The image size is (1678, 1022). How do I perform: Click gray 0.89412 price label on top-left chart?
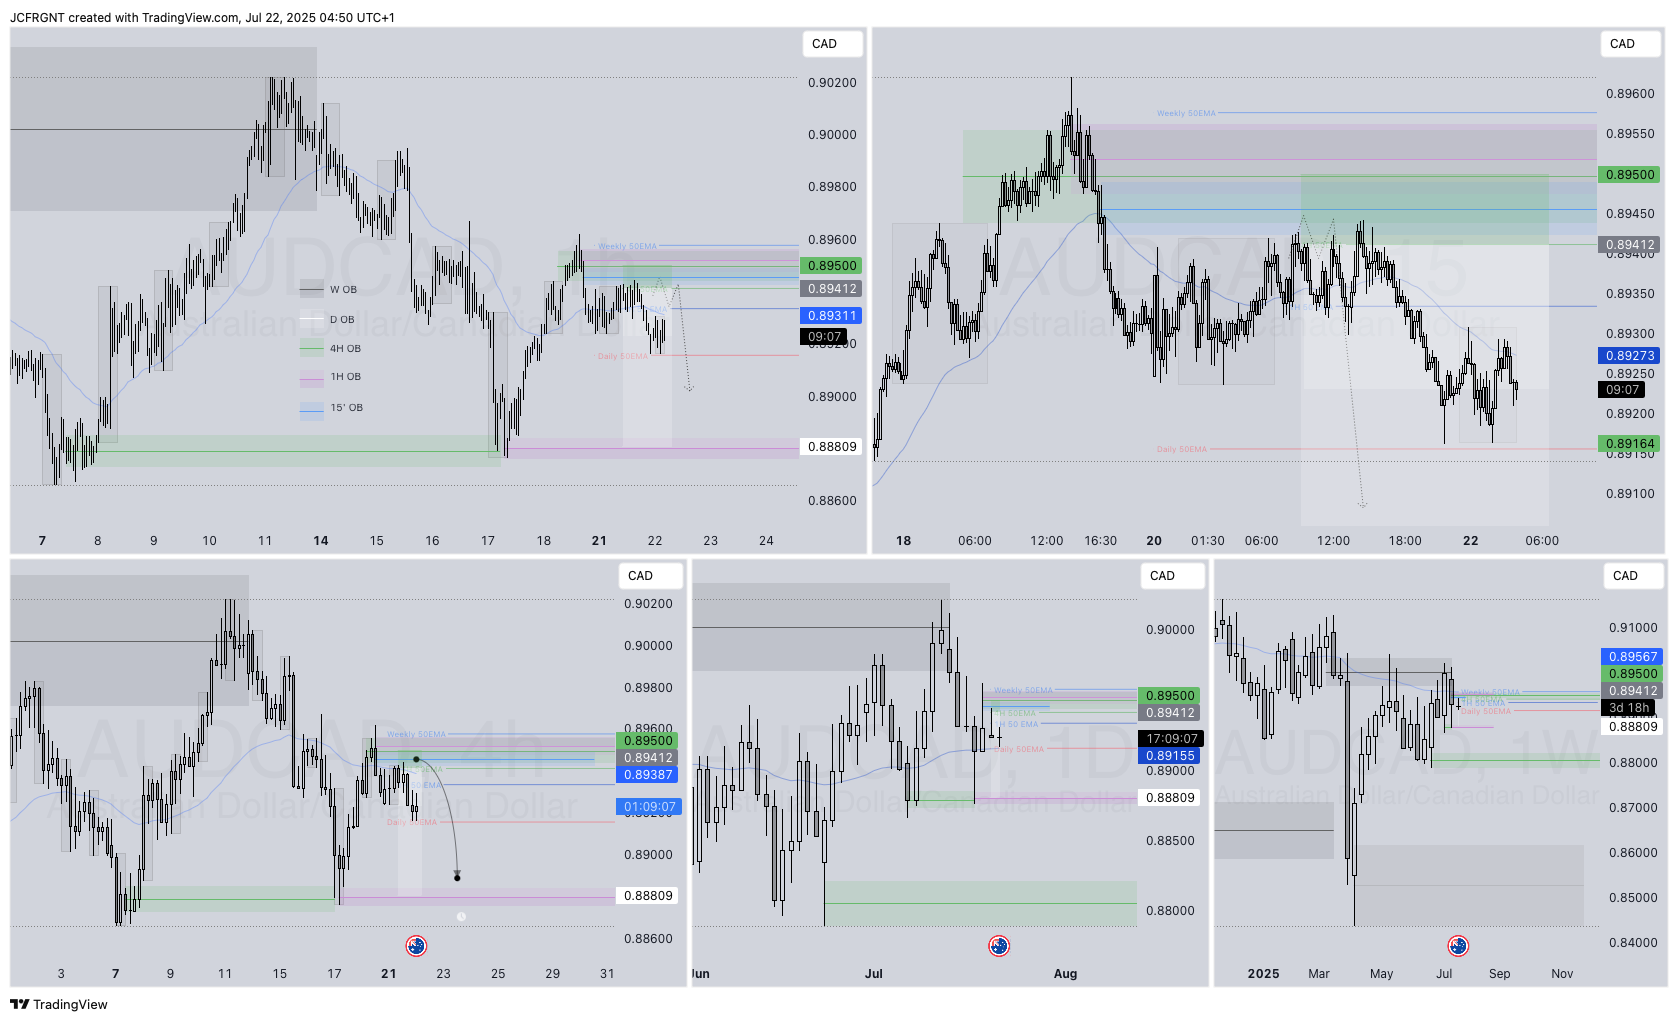pyautogui.click(x=831, y=289)
